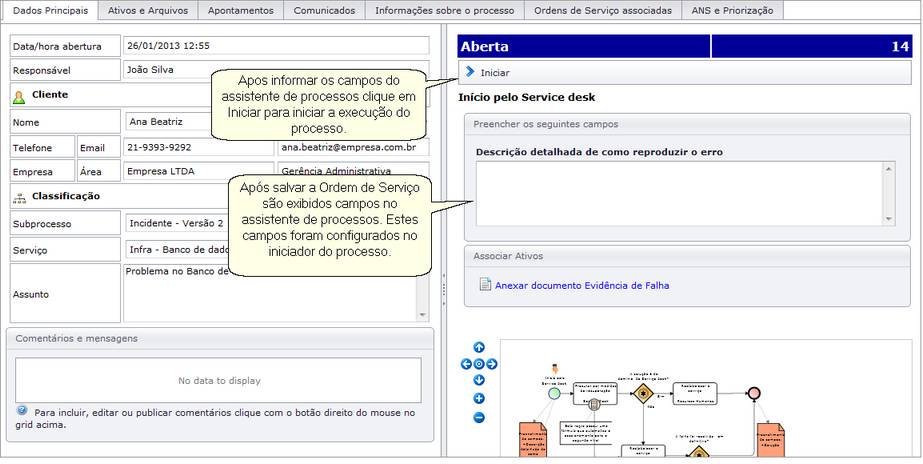
Task: Click the description text area scroll-down arrow
Action: [x=889, y=218]
